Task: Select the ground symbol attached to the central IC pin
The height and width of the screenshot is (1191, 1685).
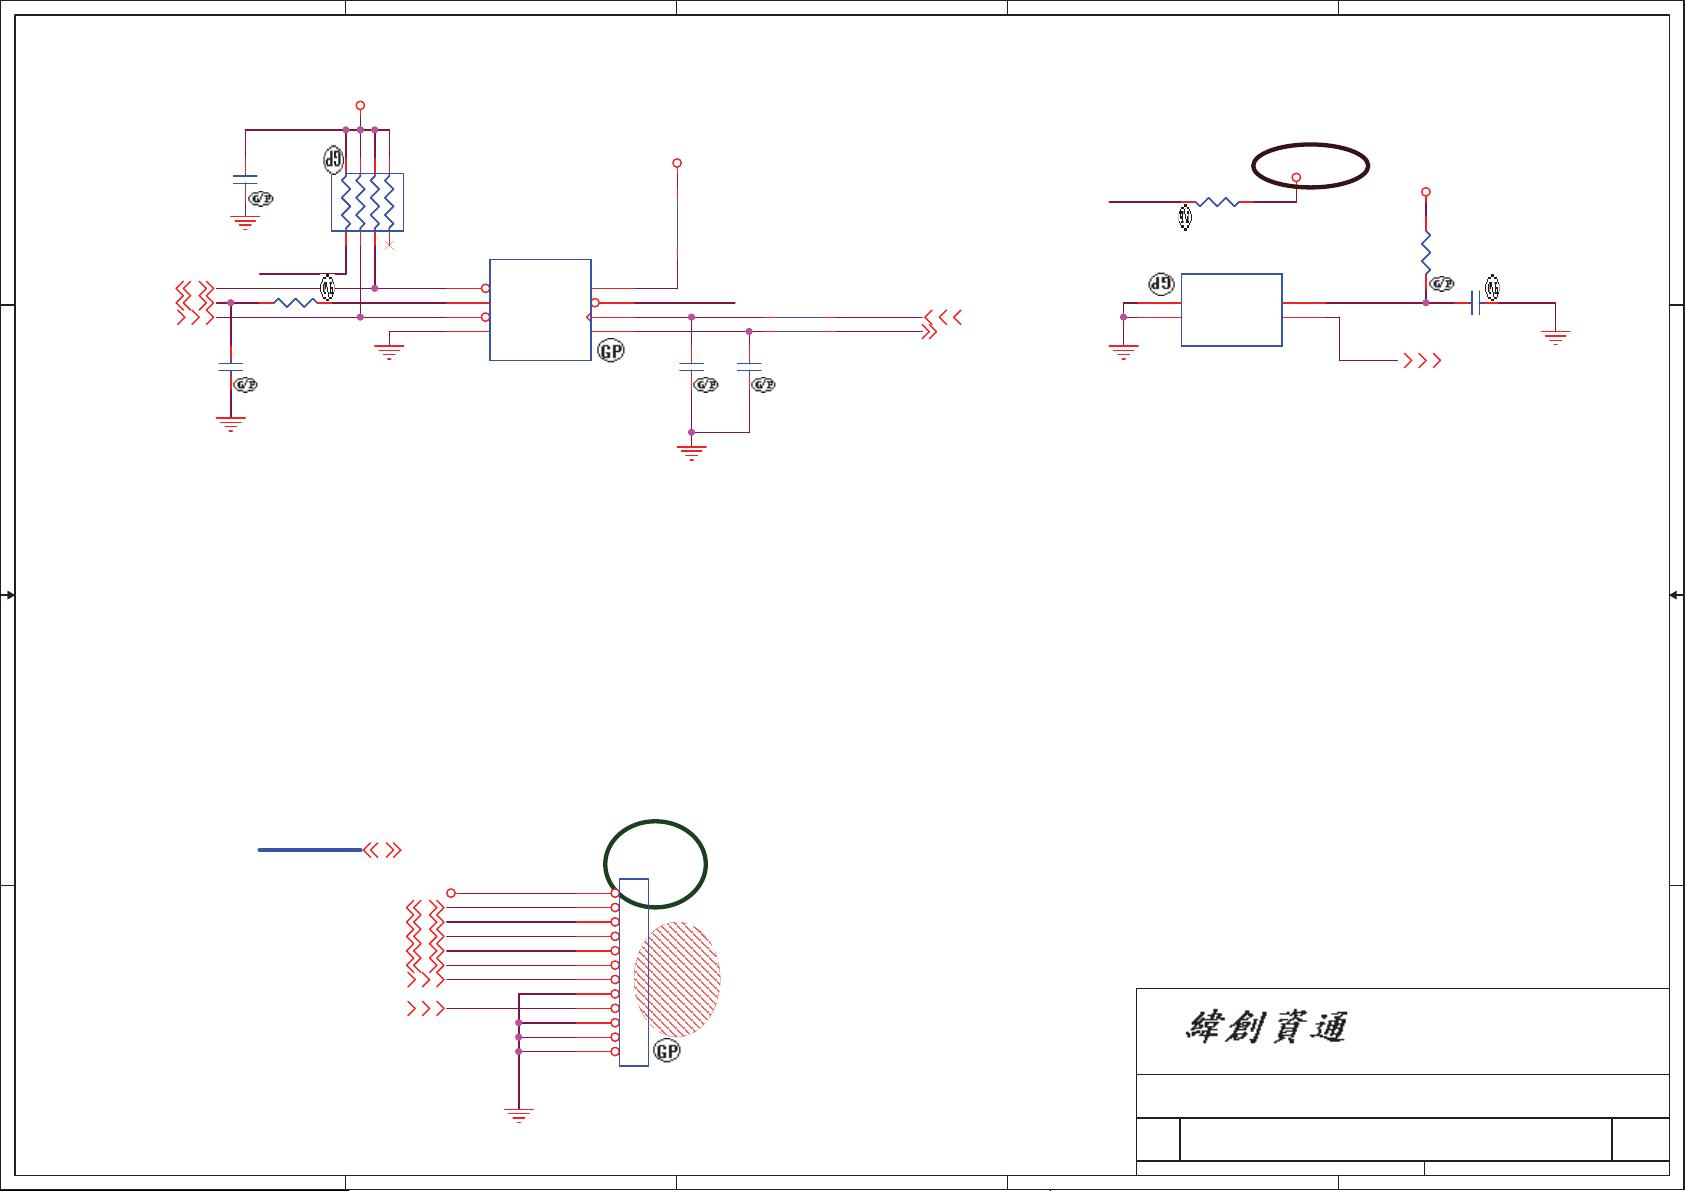Action: point(389,352)
